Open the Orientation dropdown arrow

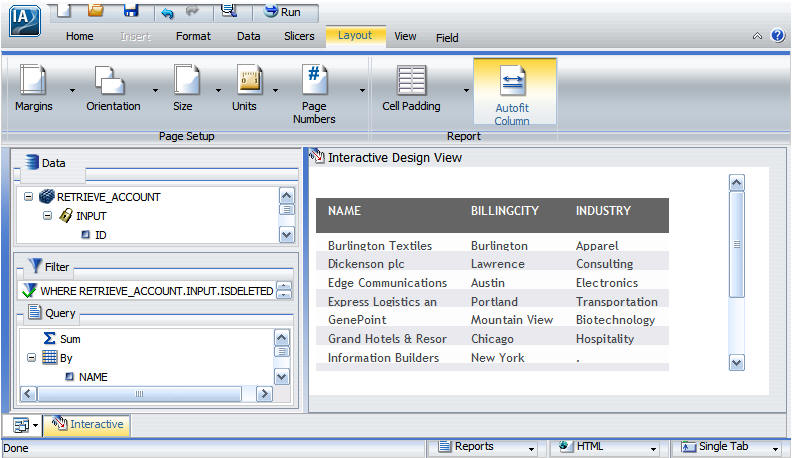155,90
